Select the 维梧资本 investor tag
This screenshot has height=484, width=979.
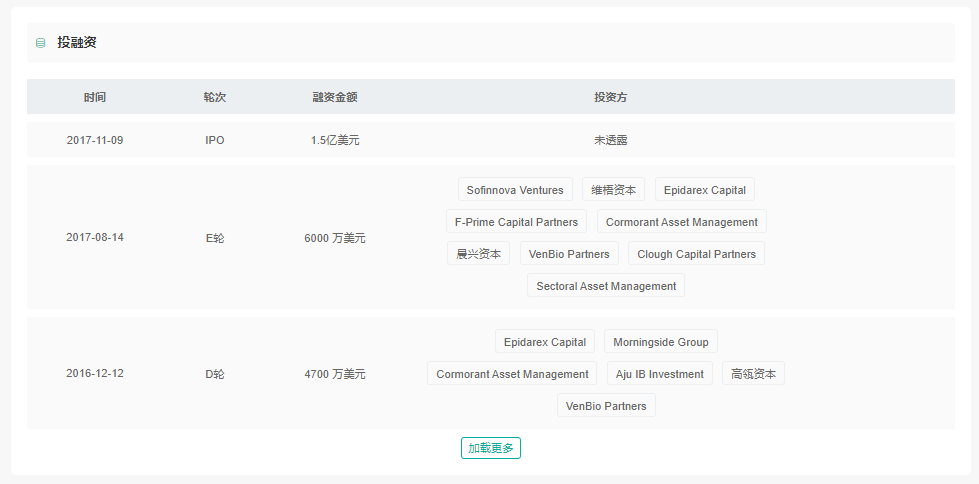(613, 190)
